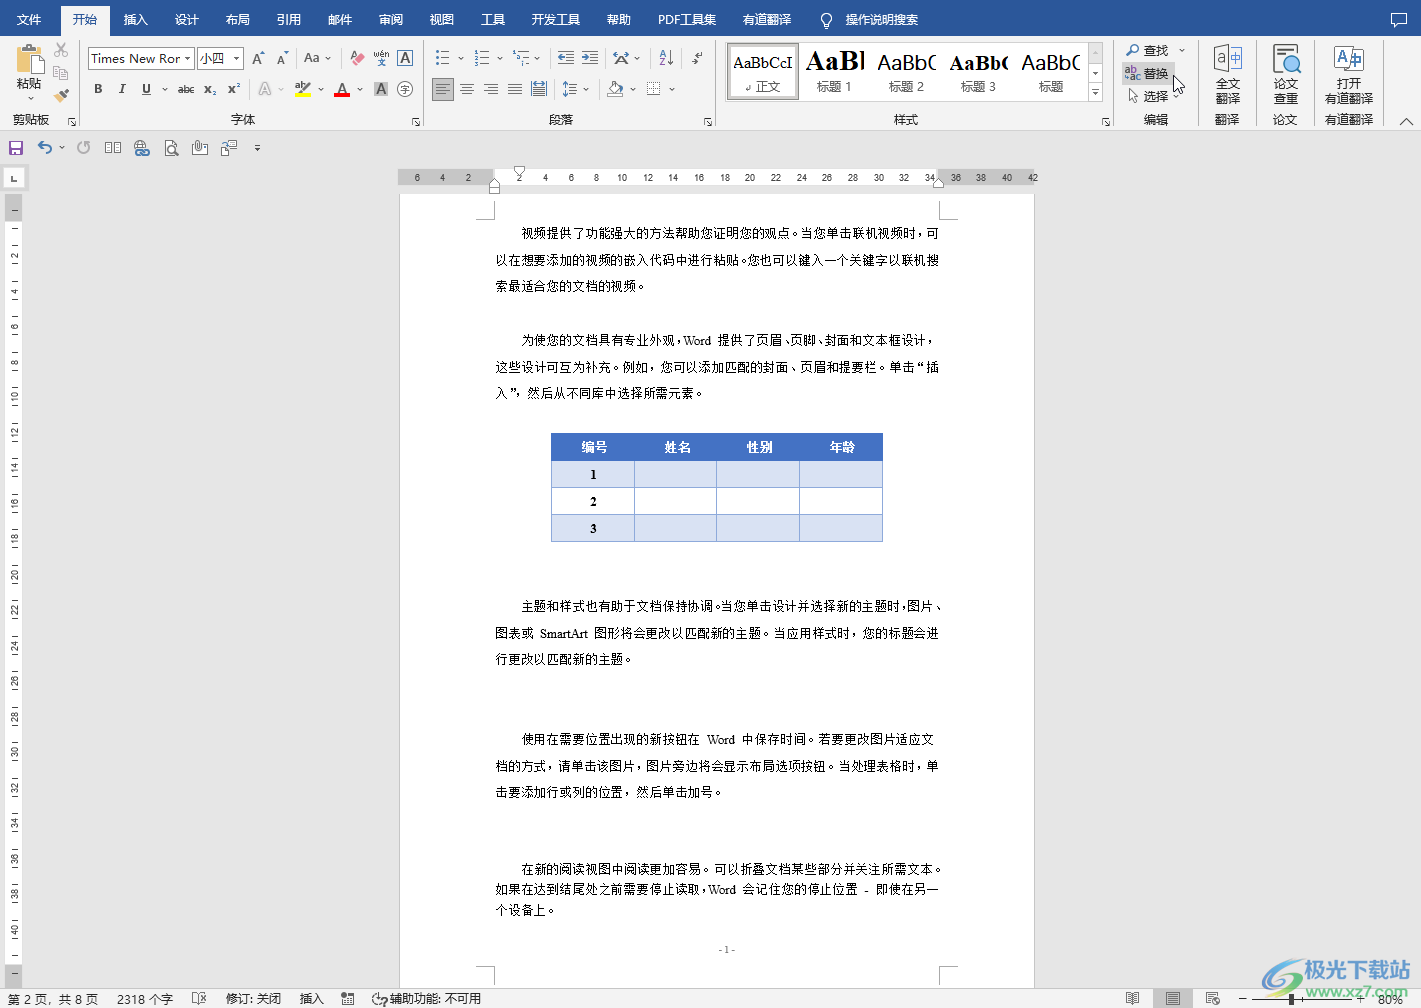Apply the Heading 2 (标题 2) style
Image resolution: width=1421 pixels, height=1008 pixels.
pyautogui.click(x=906, y=70)
